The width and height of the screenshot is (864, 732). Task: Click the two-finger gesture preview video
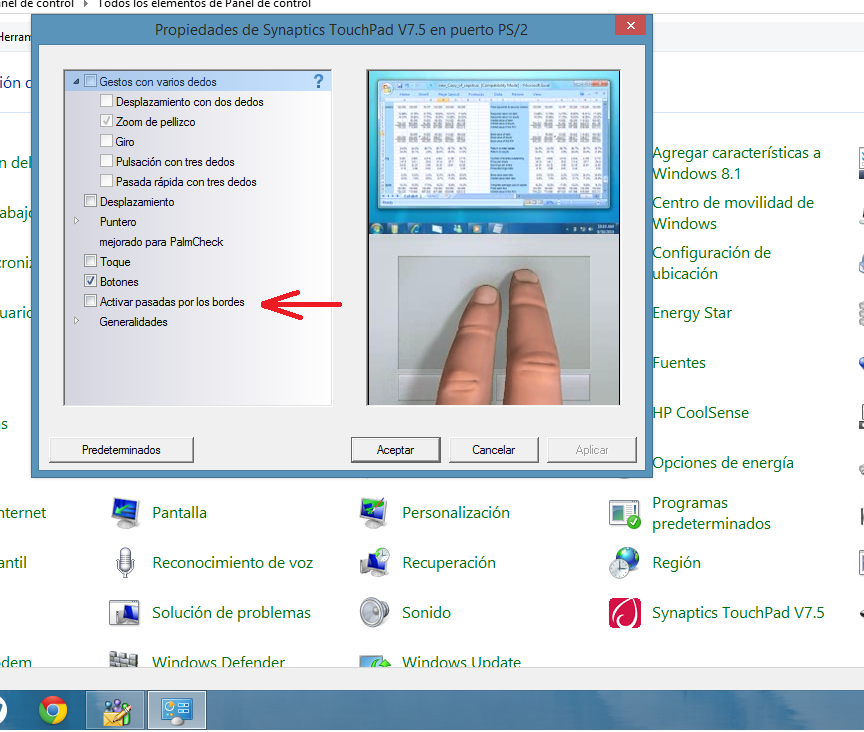[x=493, y=238]
